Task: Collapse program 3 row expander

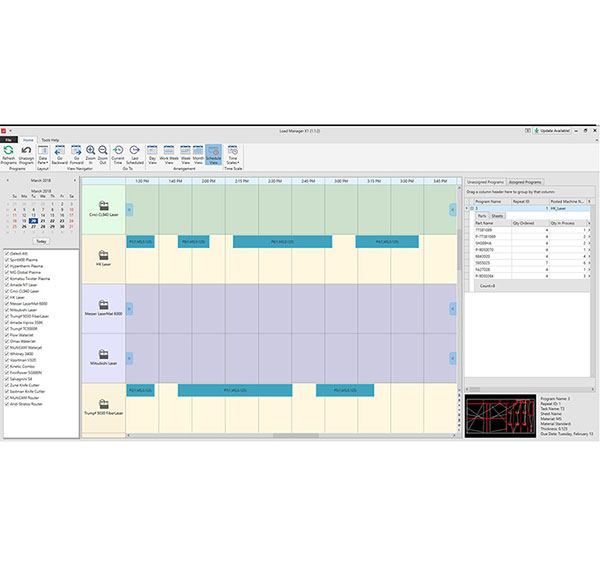Action: [471, 209]
